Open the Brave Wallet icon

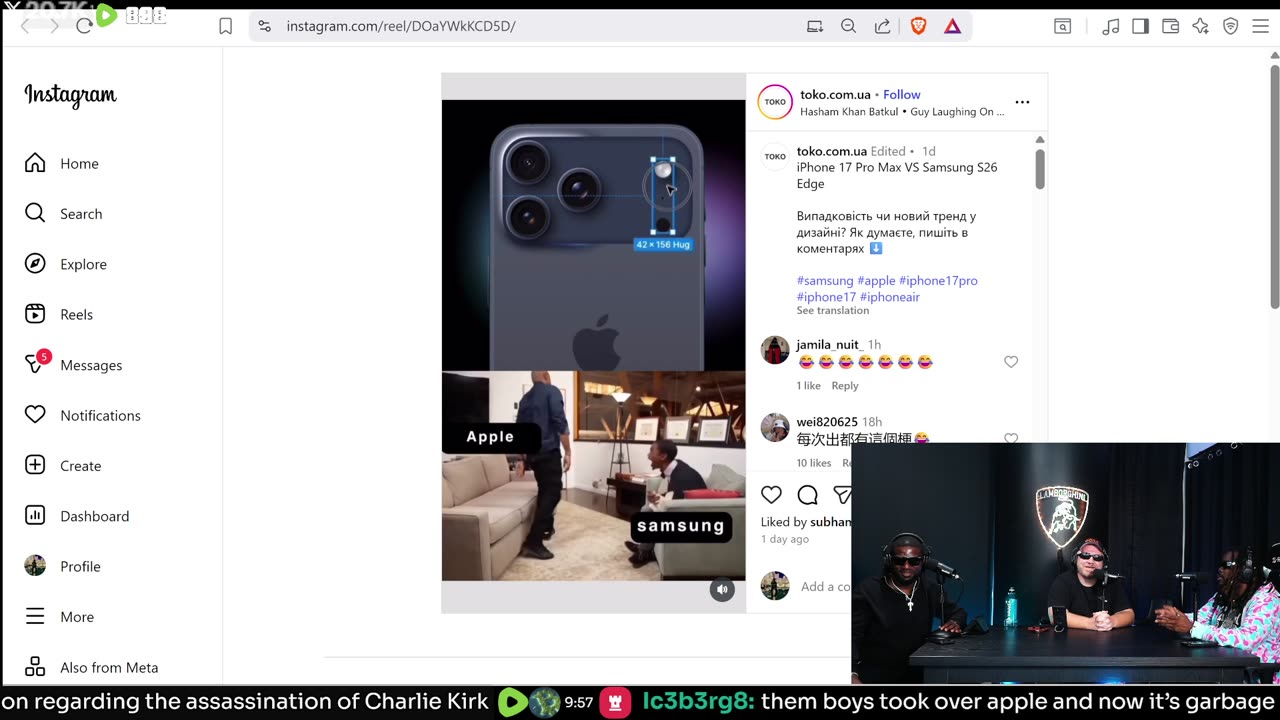coord(1170,27)
